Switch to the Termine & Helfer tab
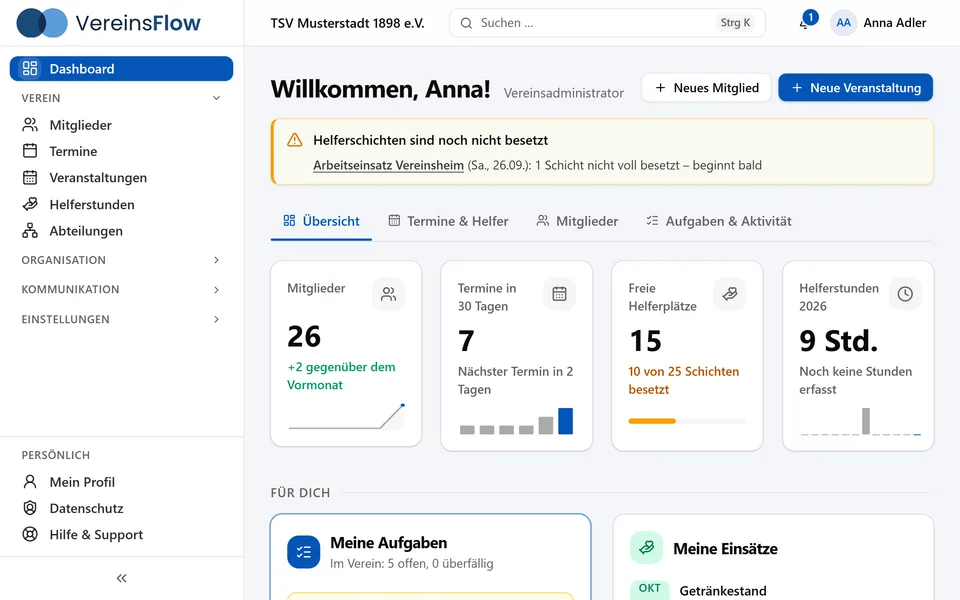The image size is (960, 600). (448, 221)
